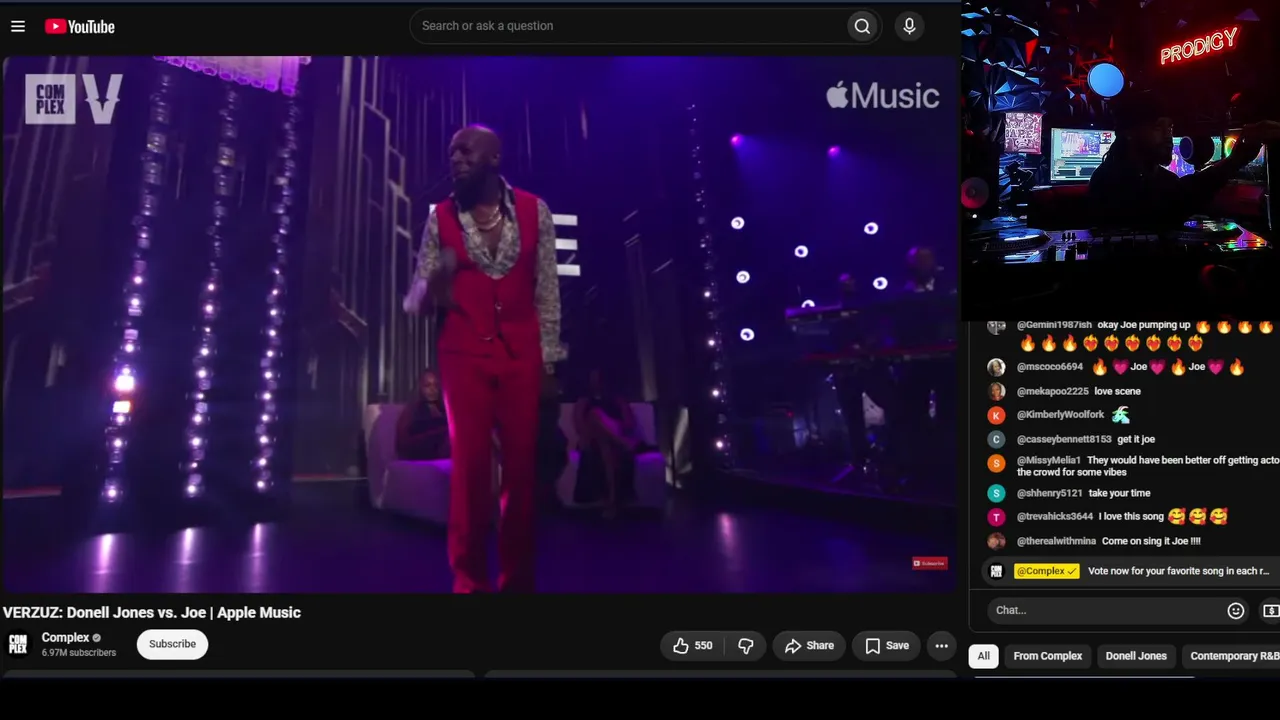Focus the "Chat..." message input
Image resolution: width=1280 pixels, height=720 pixels.
(x=1105, y=610)
